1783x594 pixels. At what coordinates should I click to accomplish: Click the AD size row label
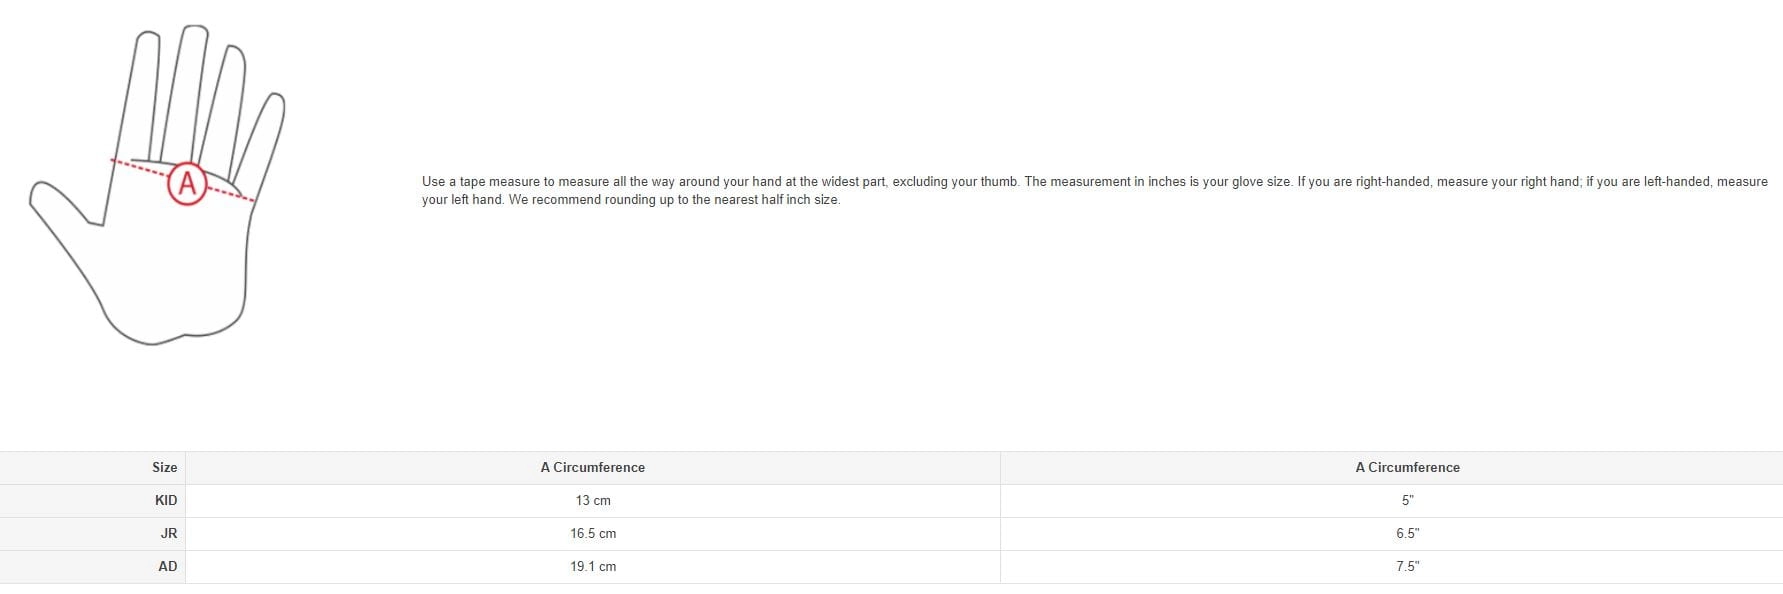click(168, 566)
